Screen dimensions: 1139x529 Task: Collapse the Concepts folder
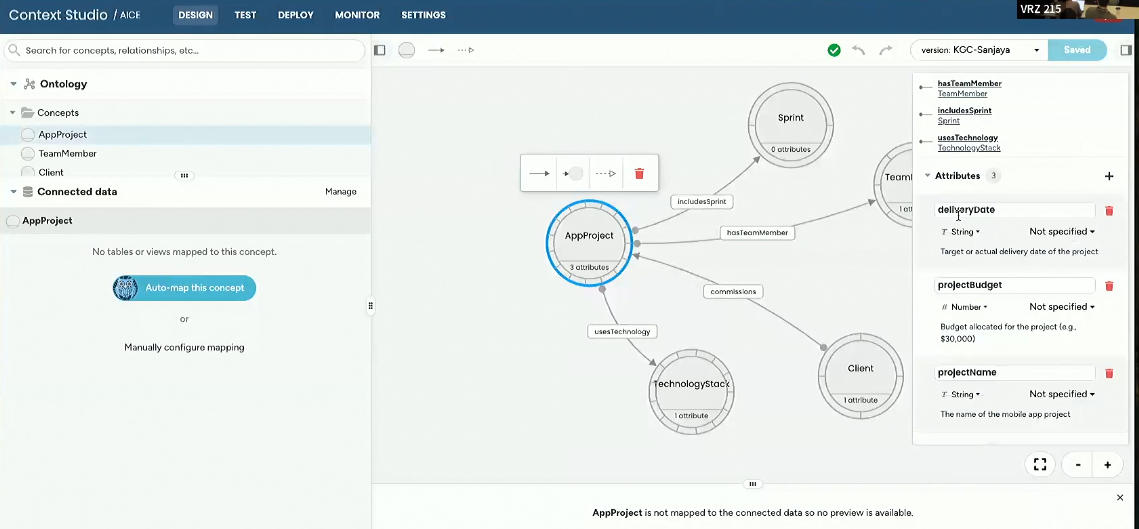tap(12, 113)
